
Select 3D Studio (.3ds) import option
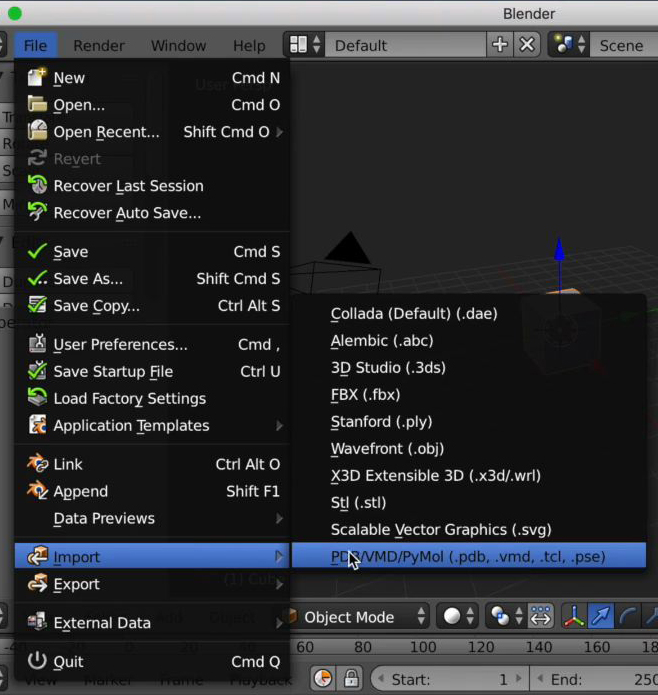point(469,367)
